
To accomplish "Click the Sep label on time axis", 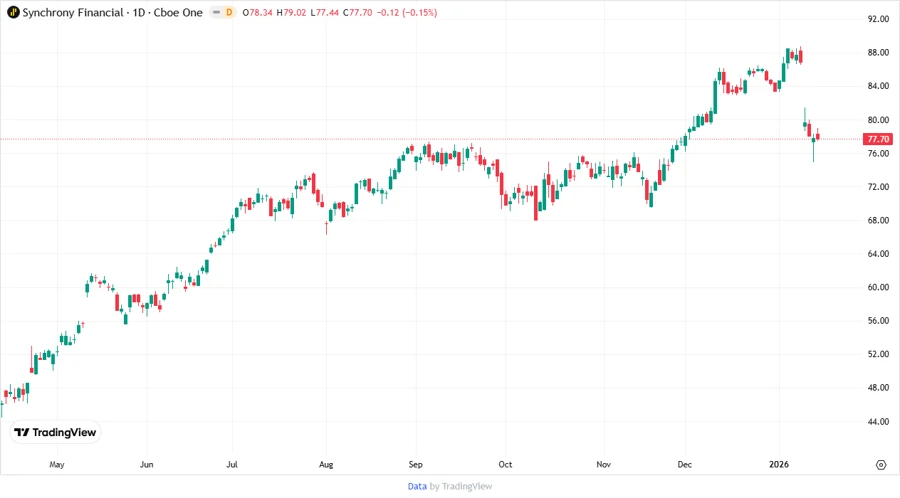I will point(416,464).
